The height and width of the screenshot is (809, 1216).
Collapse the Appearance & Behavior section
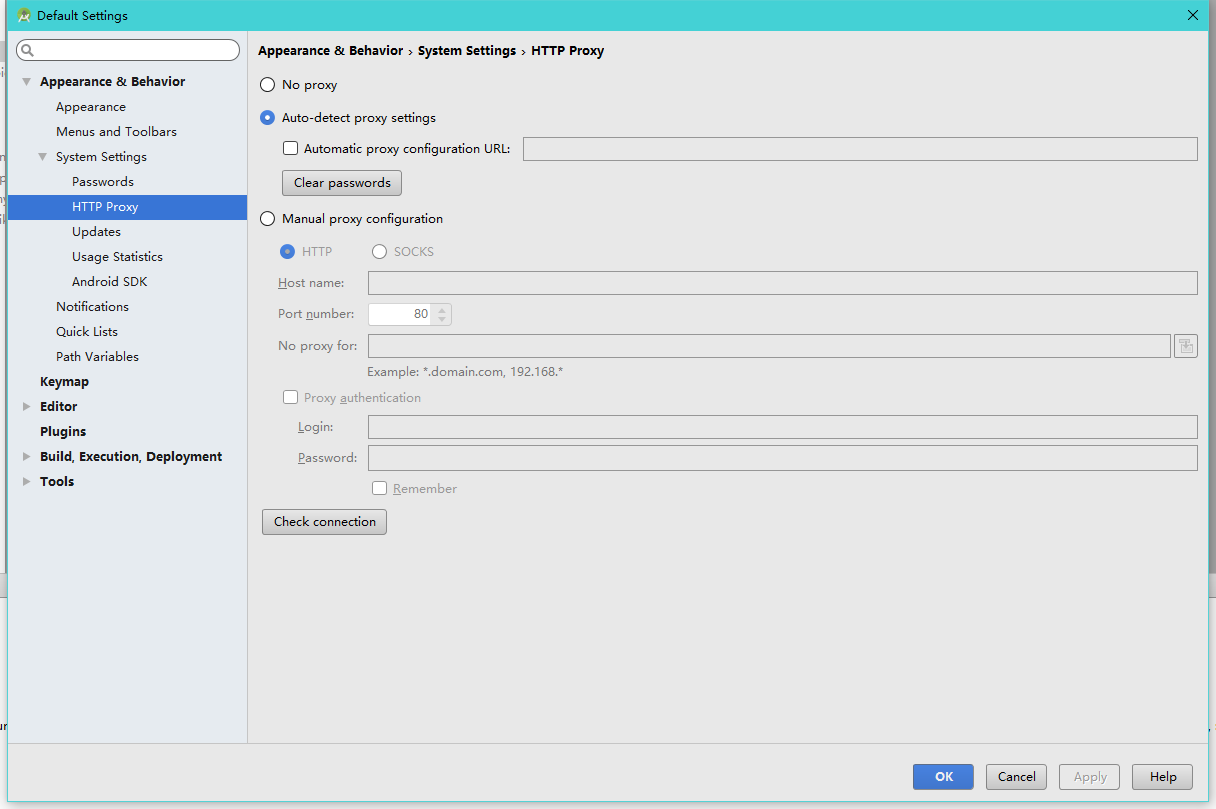[x=27, y=82]
